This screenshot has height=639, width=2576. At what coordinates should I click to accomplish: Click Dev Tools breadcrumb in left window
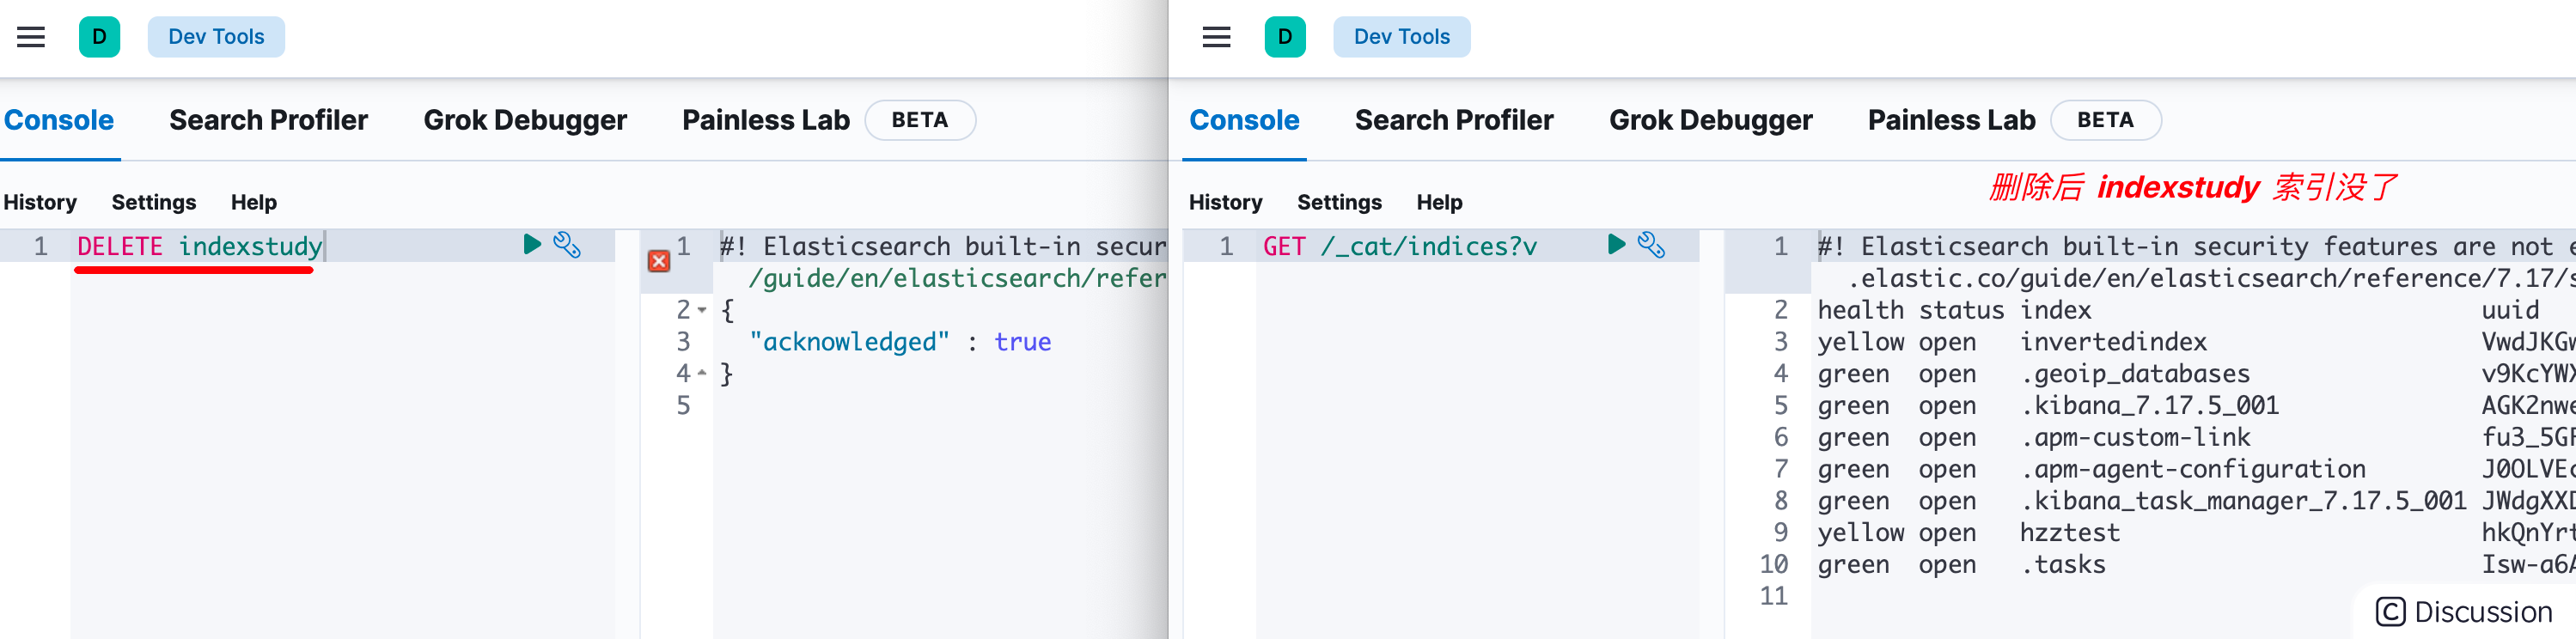click(x=216, y=37)
